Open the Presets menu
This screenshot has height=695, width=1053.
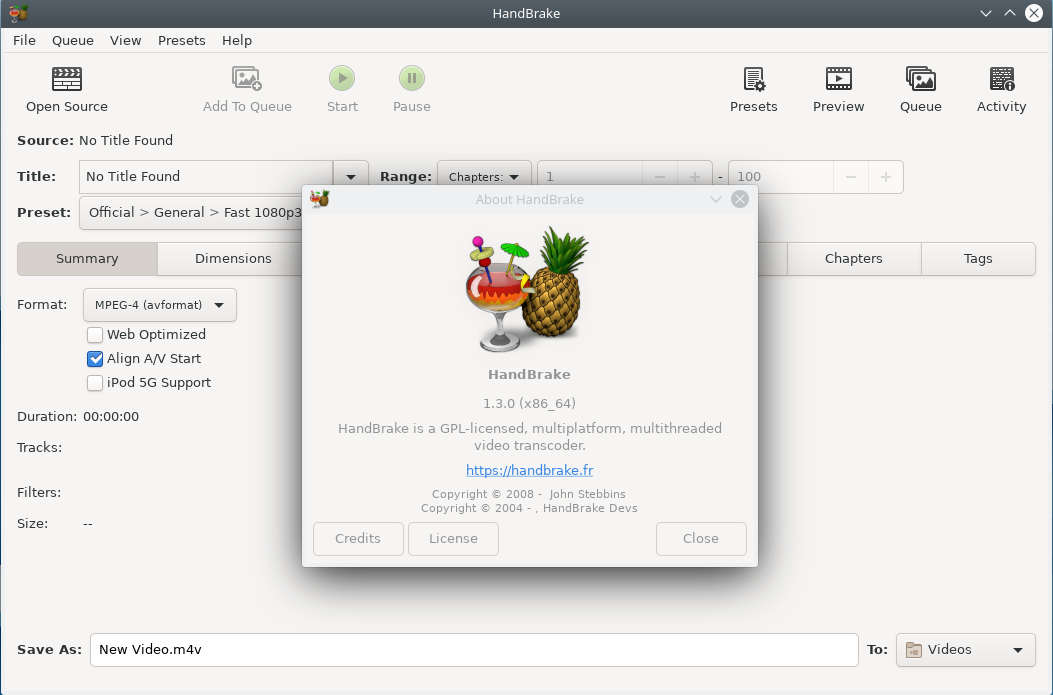click(x=181, y=40)
